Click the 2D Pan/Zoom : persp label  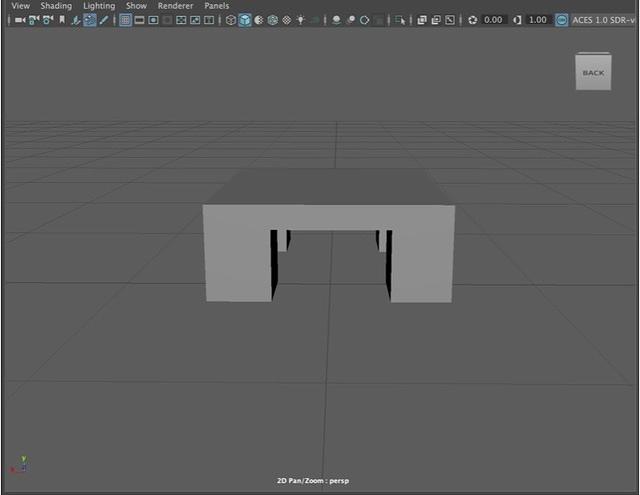[x=313, y=481]
